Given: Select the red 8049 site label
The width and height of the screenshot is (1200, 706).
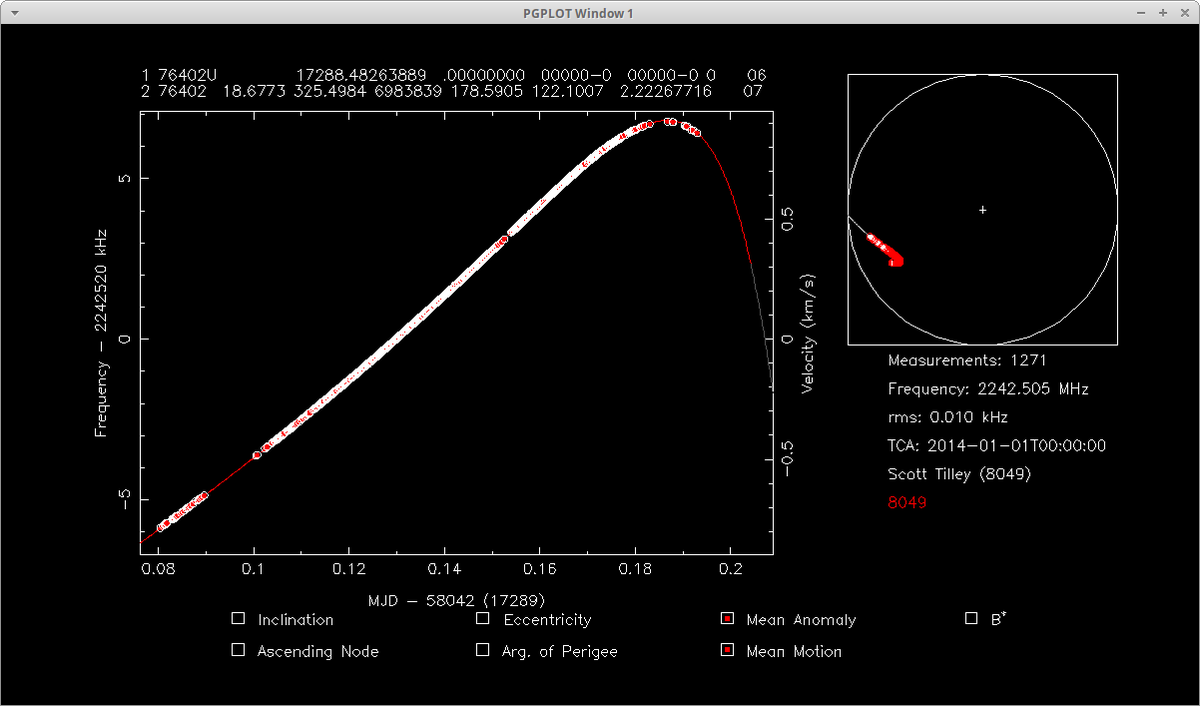Looking at the screenshot, I should click(x=907, y=502).
